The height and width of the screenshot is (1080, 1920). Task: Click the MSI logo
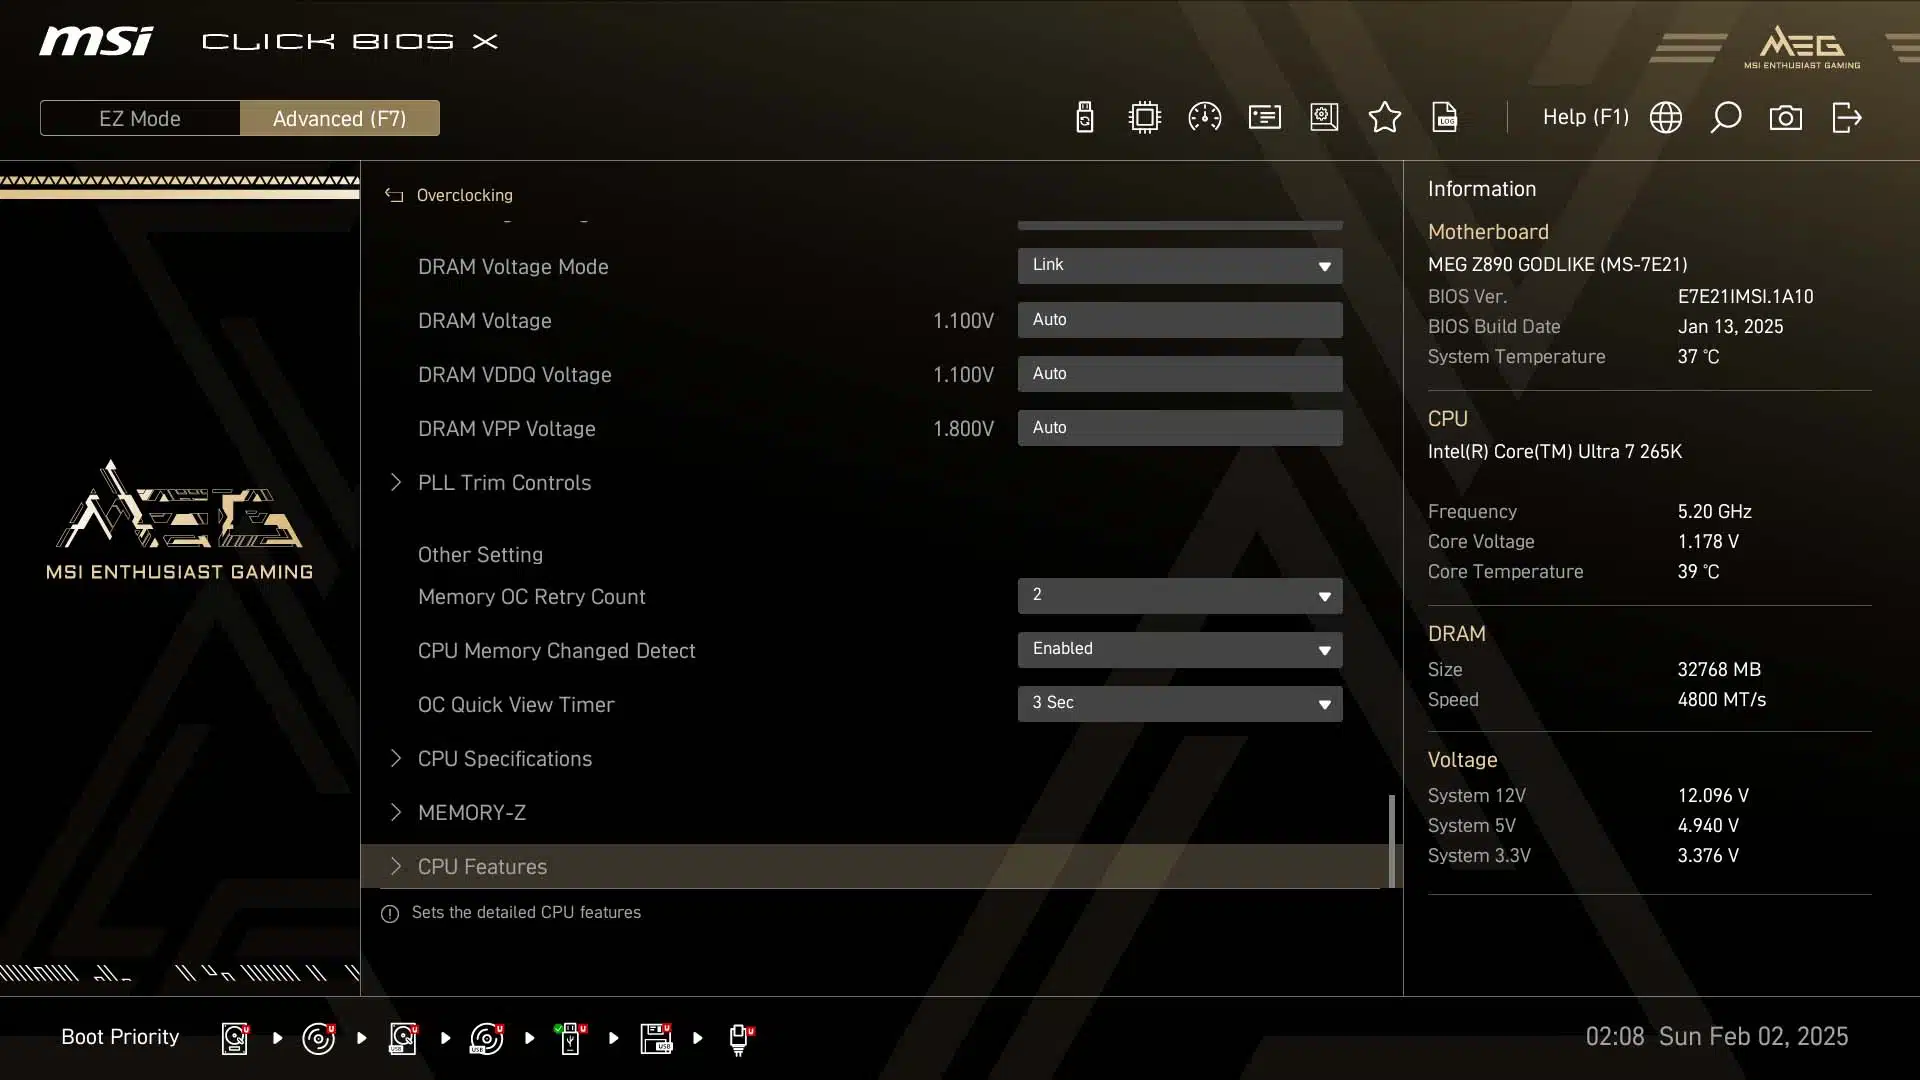pos(96,41)
